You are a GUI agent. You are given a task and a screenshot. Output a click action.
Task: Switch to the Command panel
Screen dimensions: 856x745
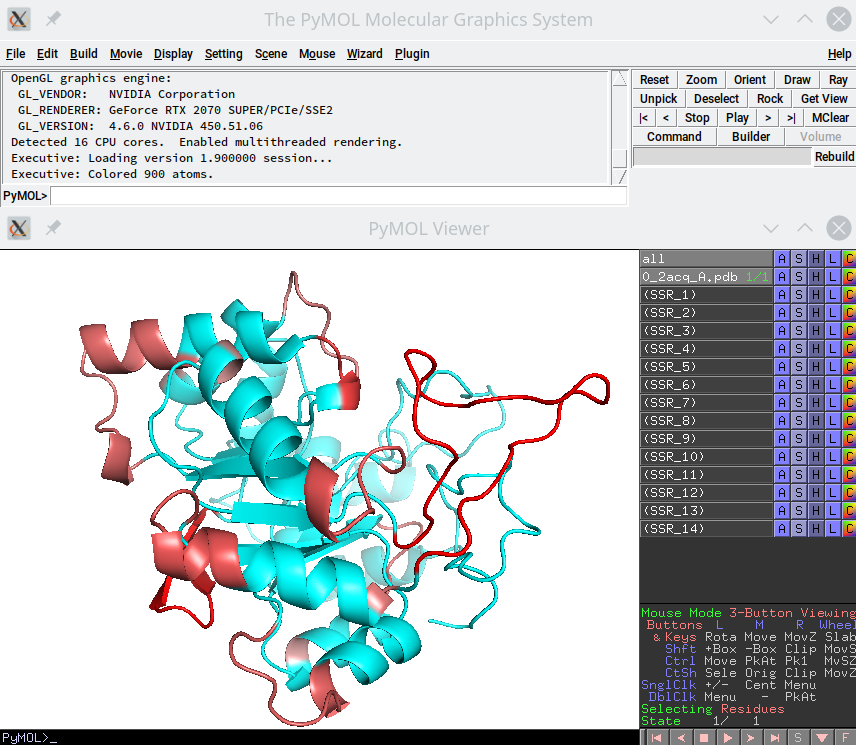[674, 136]
